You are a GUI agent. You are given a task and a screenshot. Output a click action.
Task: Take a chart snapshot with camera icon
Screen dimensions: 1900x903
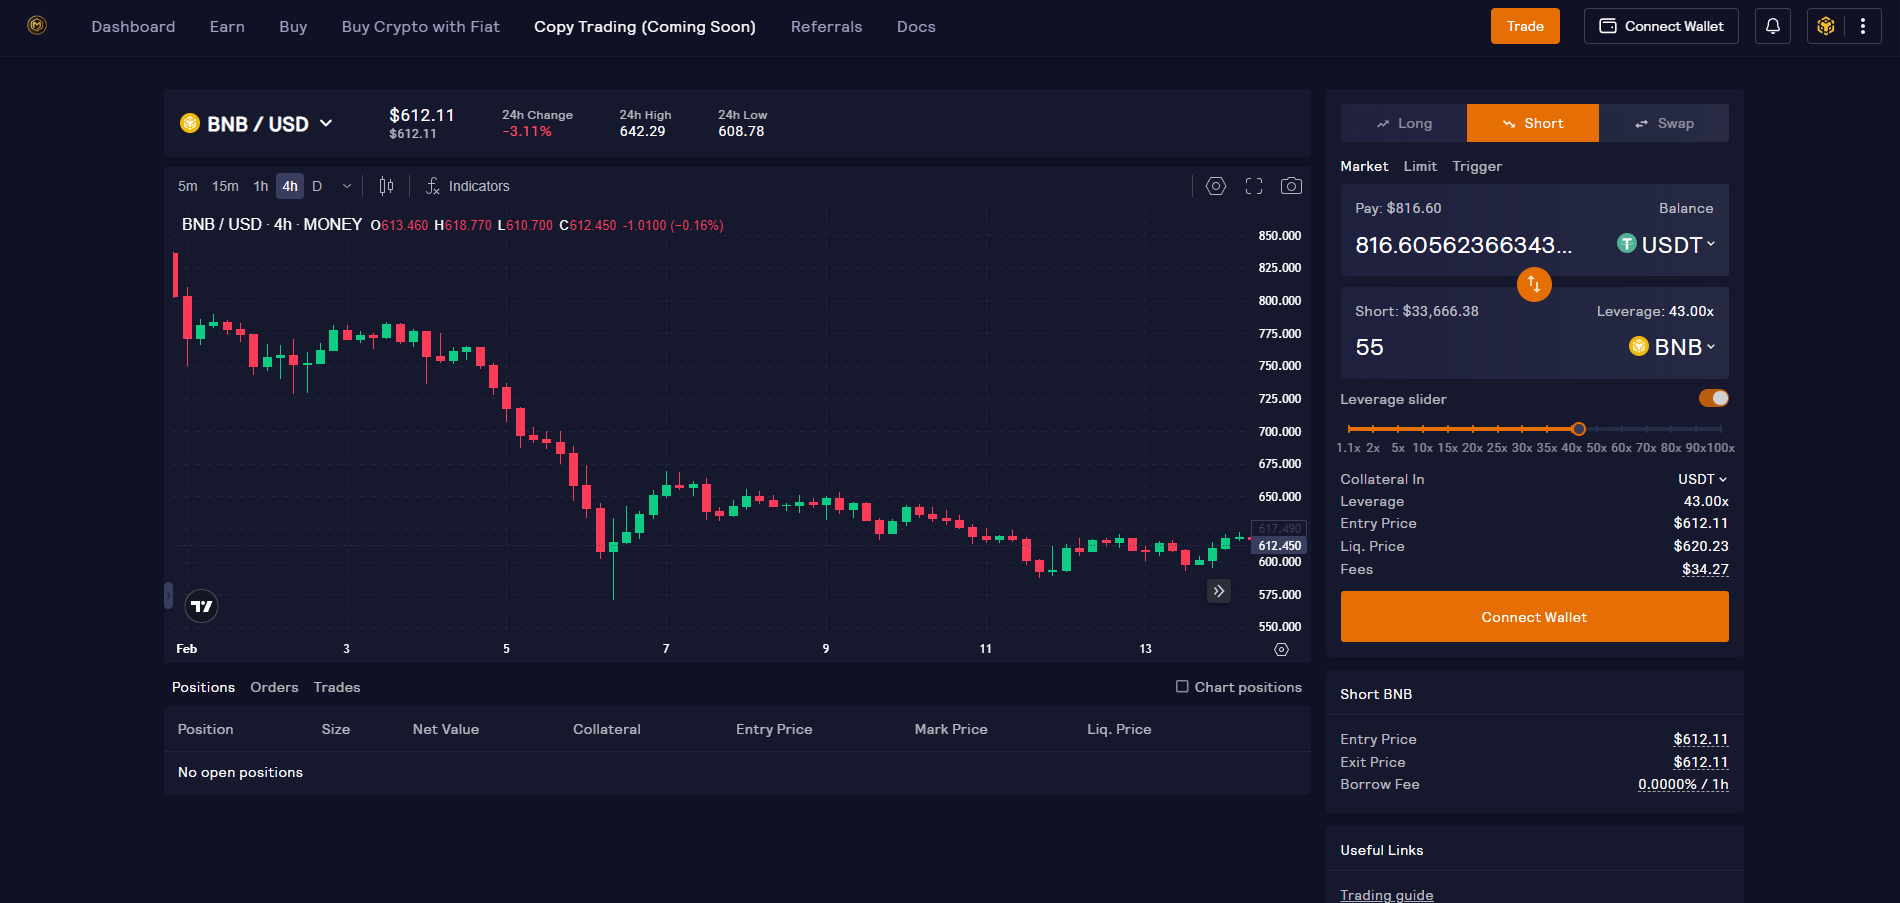click(x=1291, y=186)
